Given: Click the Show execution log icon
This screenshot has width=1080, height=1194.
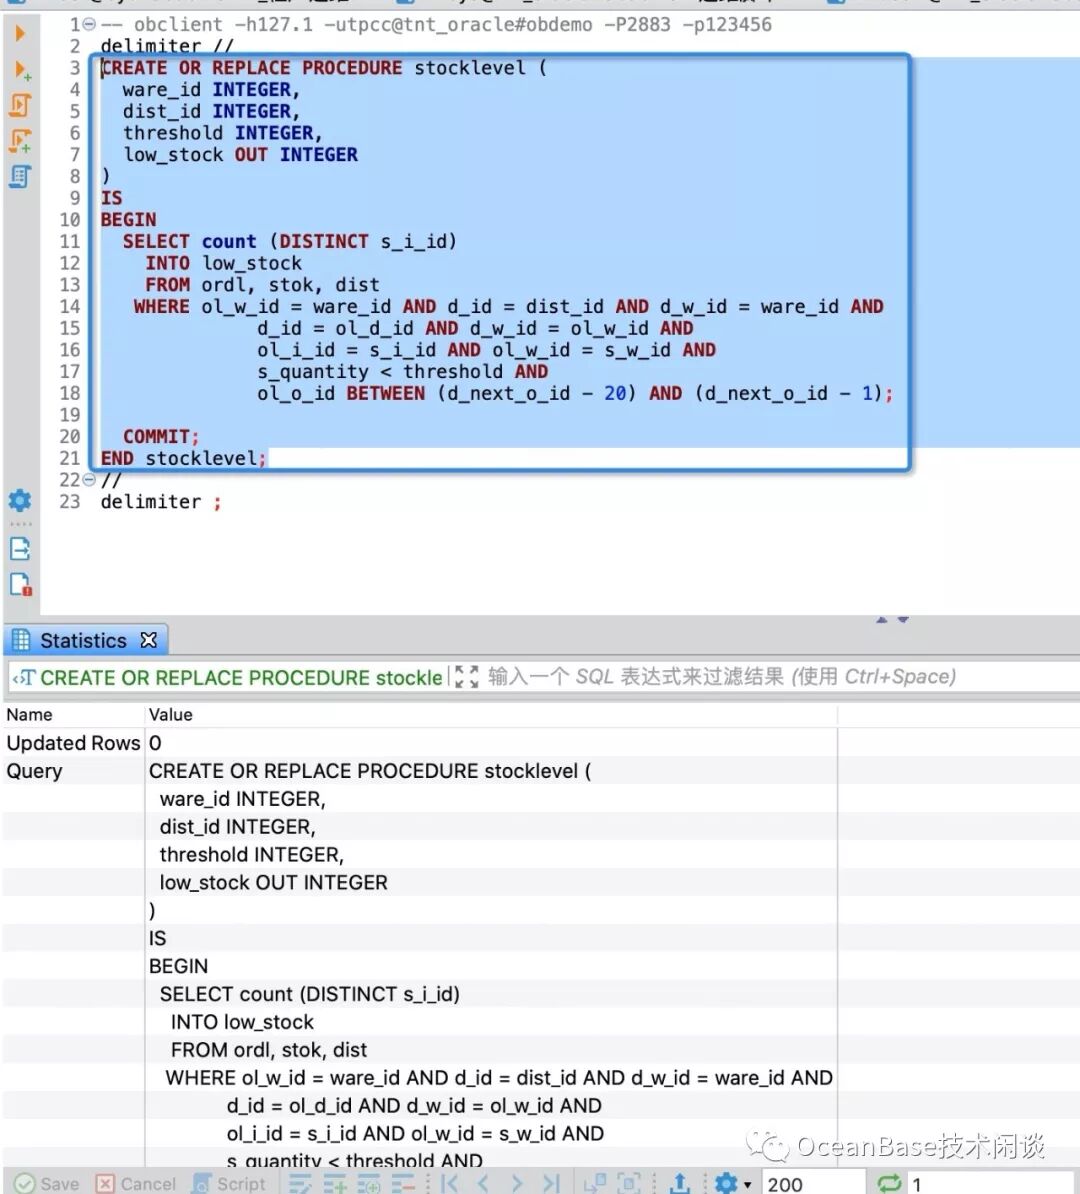Looking at the screenshot, I should pyautogui.click(x=21, y=585).
